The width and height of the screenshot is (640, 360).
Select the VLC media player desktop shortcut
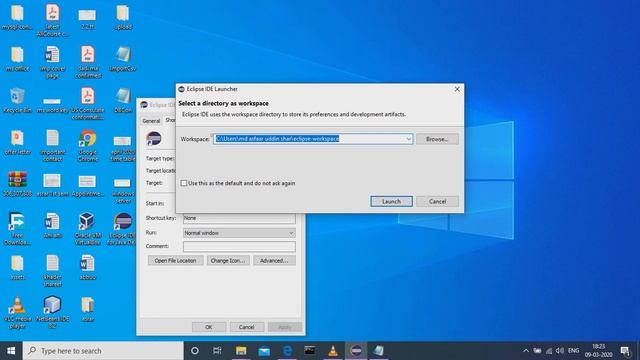tap(17, 313)
